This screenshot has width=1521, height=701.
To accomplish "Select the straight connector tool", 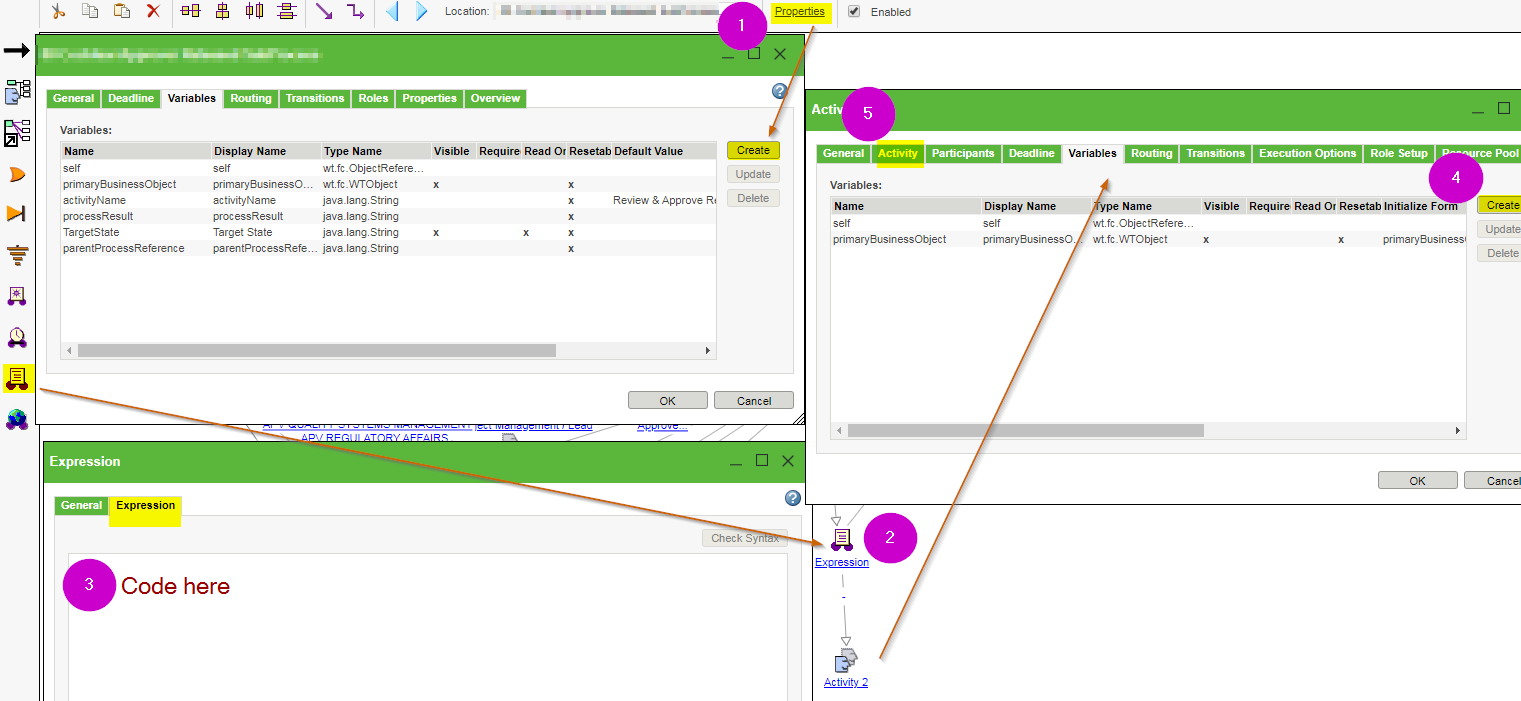I will pos(326,12).
